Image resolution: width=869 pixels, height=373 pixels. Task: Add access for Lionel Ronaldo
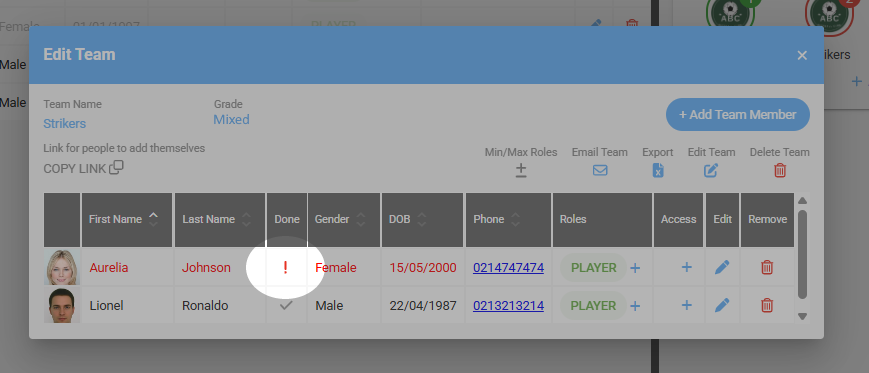686,305
